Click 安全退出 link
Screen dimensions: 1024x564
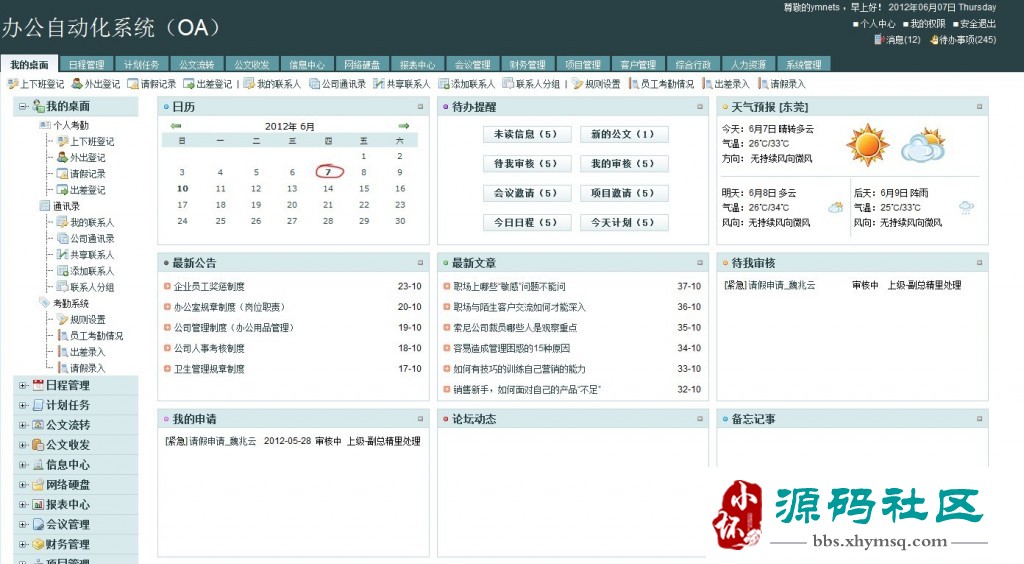click(x=978, y=24)
